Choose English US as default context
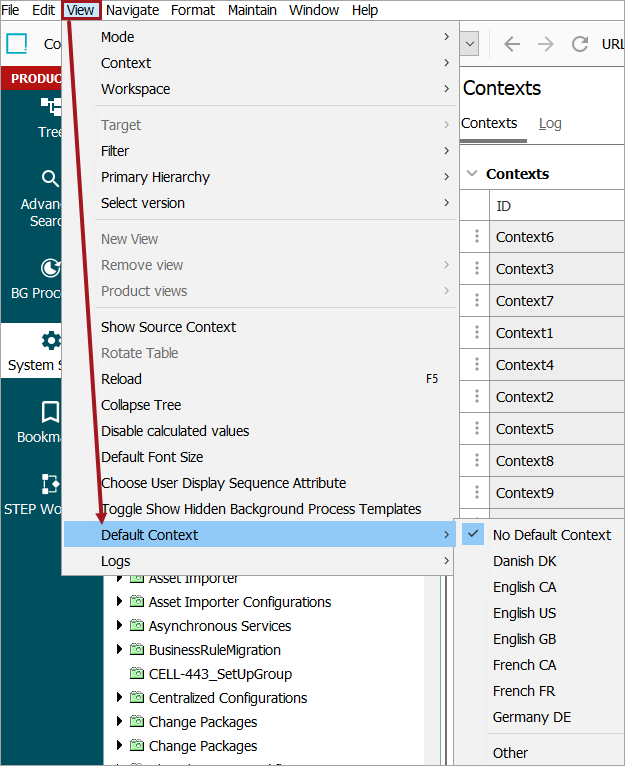 (x=524, y=613)
